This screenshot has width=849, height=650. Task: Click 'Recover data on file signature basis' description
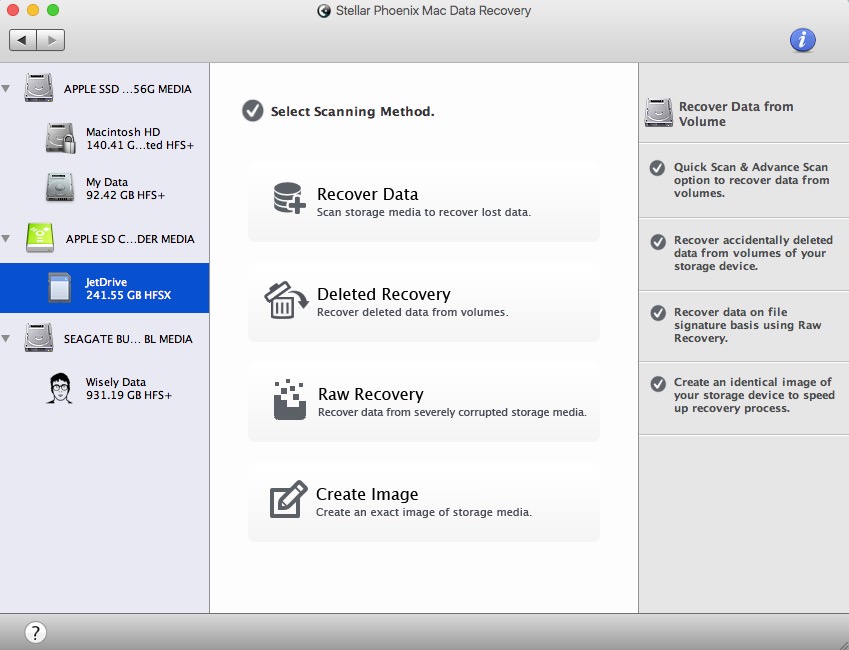748,325
